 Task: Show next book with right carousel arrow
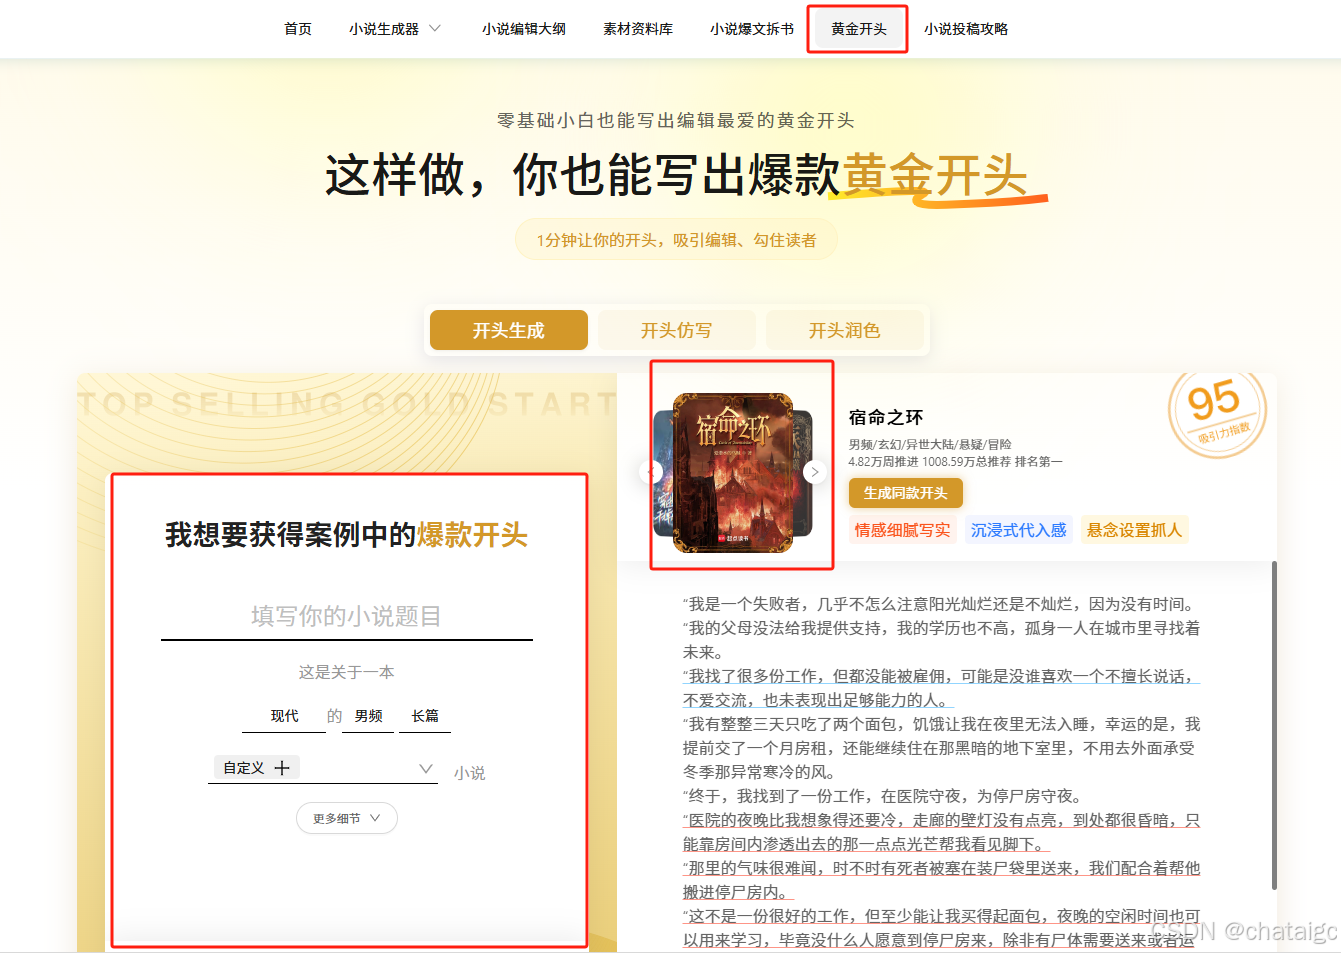pos(815,472)
